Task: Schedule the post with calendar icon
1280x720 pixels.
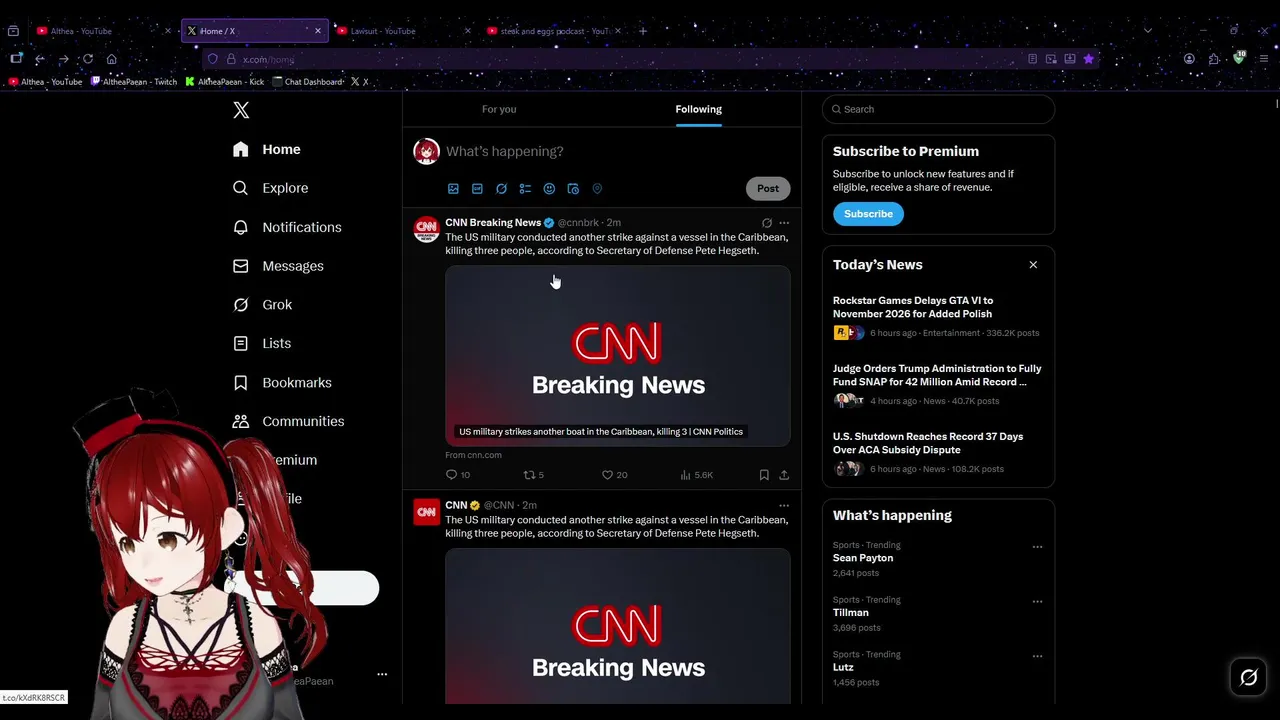Action: (x=573, y=188)
